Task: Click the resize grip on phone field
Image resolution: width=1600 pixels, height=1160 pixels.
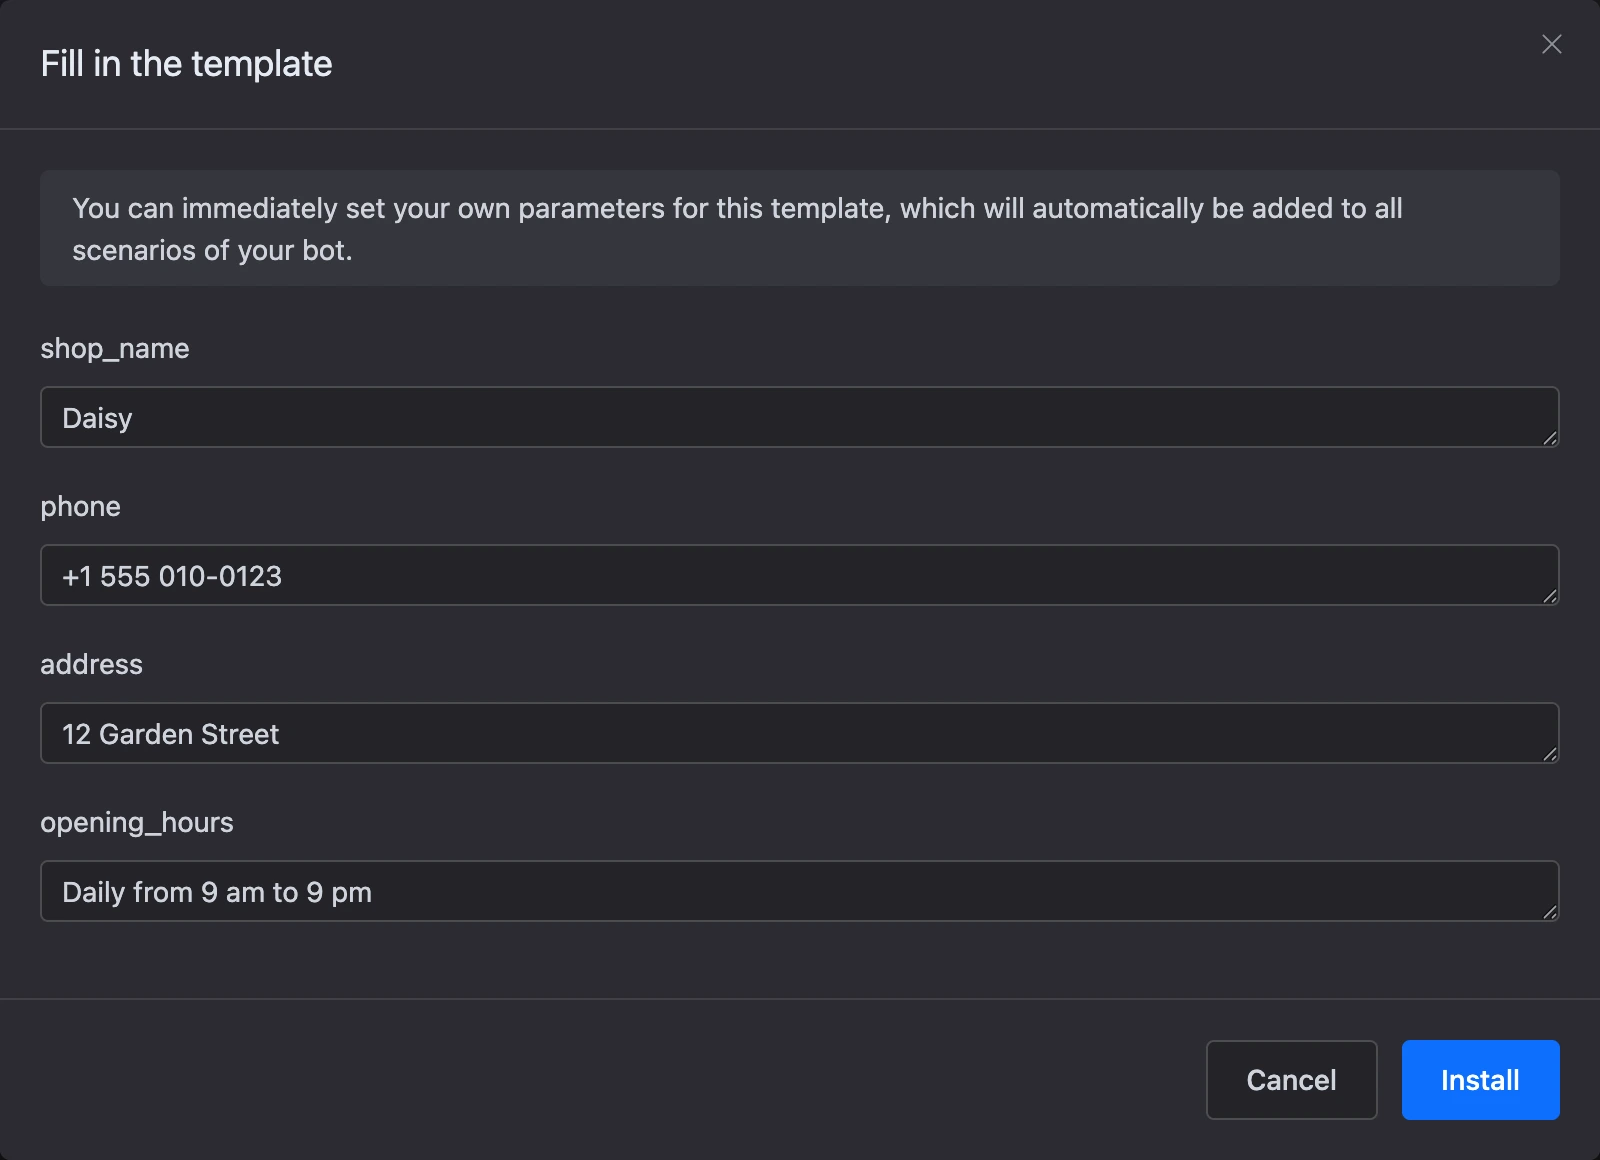Action: point(1550,596)
